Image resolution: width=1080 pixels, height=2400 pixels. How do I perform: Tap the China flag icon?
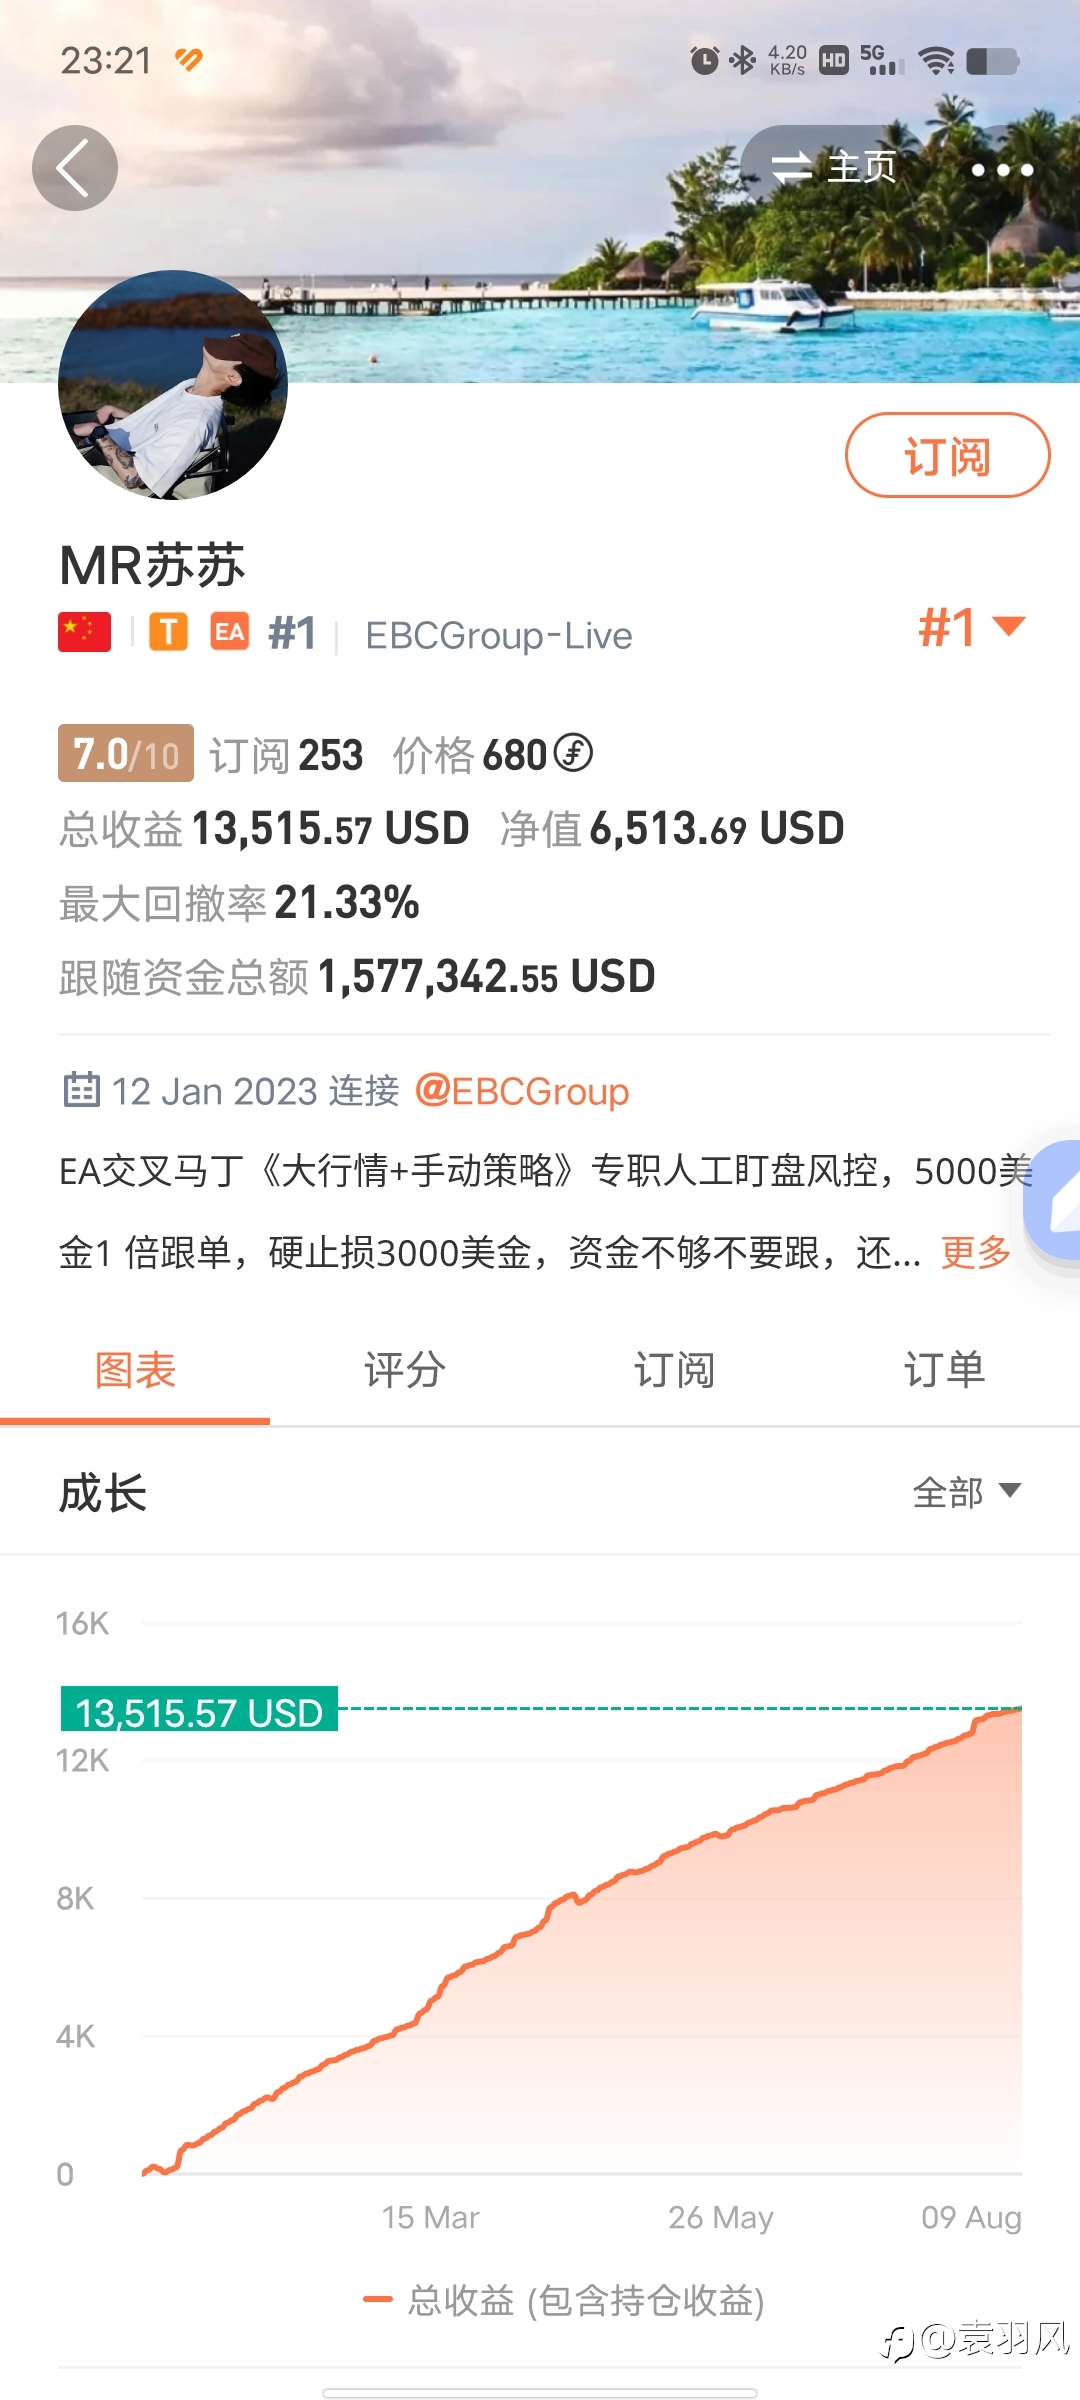tap(85, 632)
